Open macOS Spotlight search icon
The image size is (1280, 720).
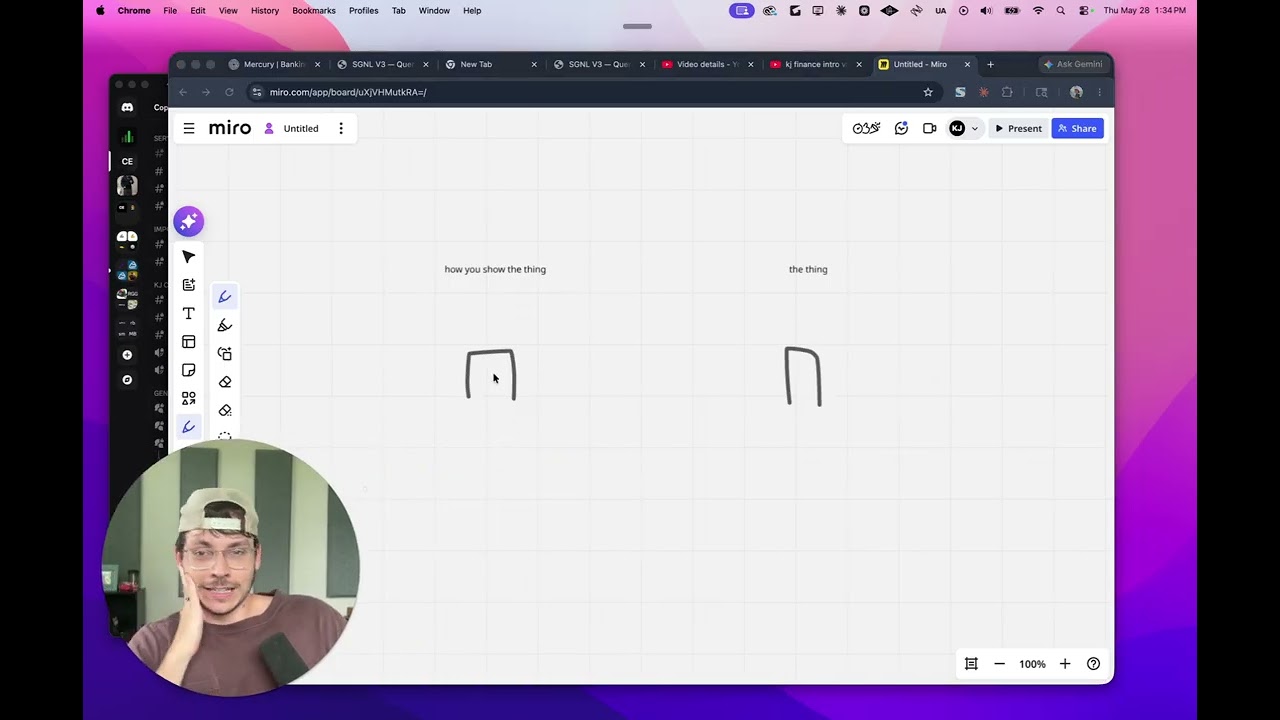[x=1060, y=10]
